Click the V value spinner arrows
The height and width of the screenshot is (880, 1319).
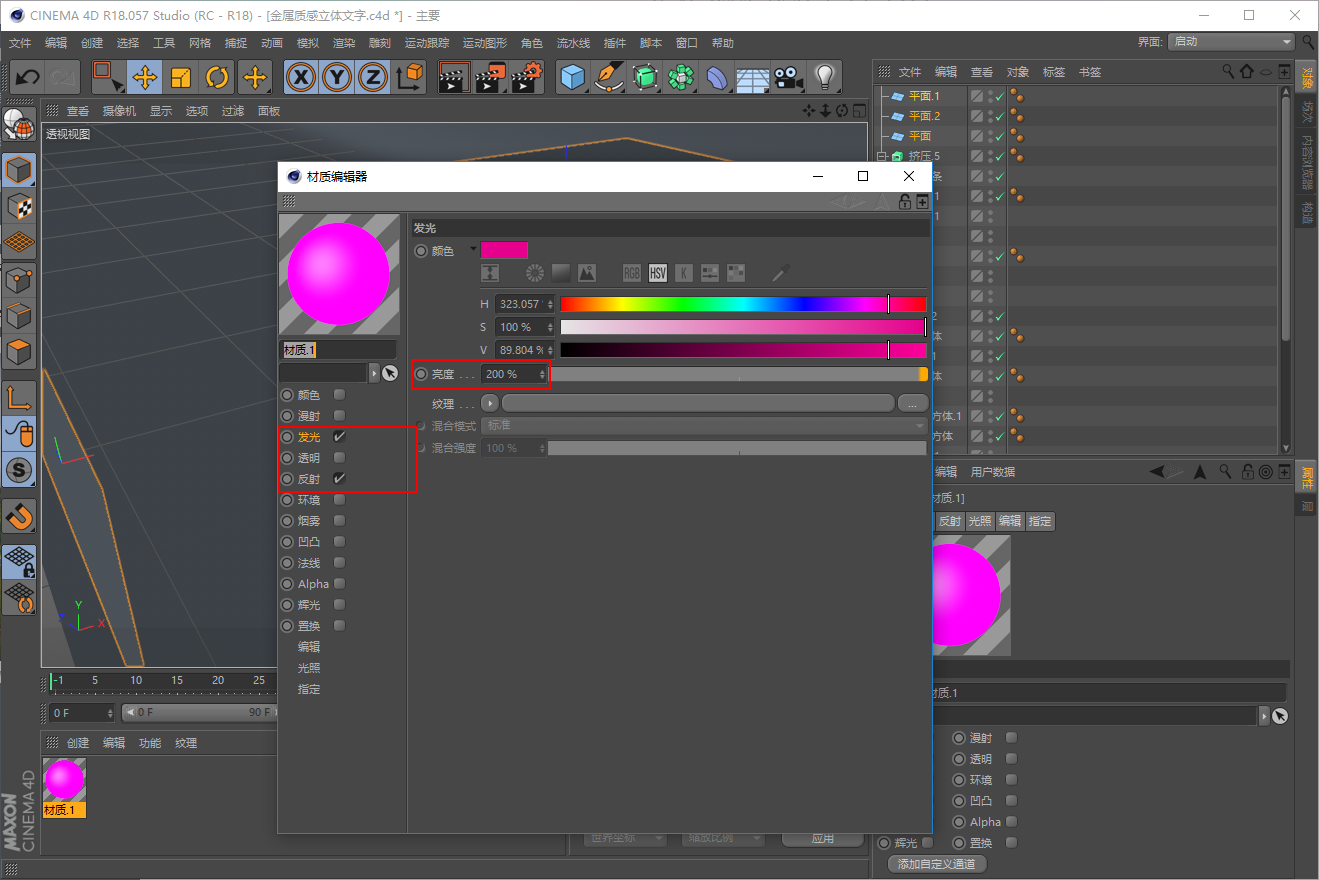pos(548,350)
